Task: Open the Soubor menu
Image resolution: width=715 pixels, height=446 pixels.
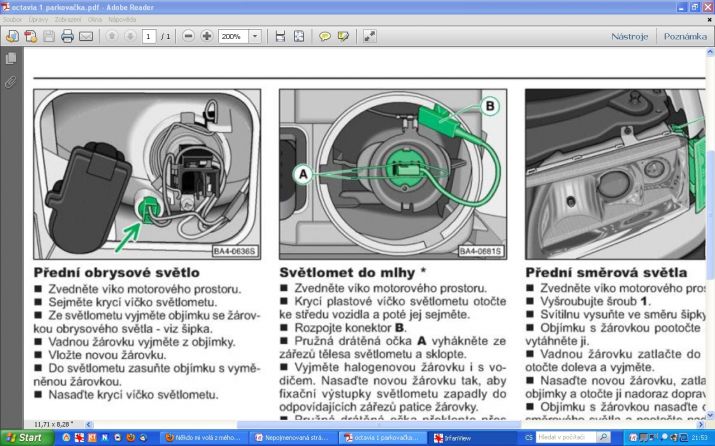Action: (x=12, y=20)
